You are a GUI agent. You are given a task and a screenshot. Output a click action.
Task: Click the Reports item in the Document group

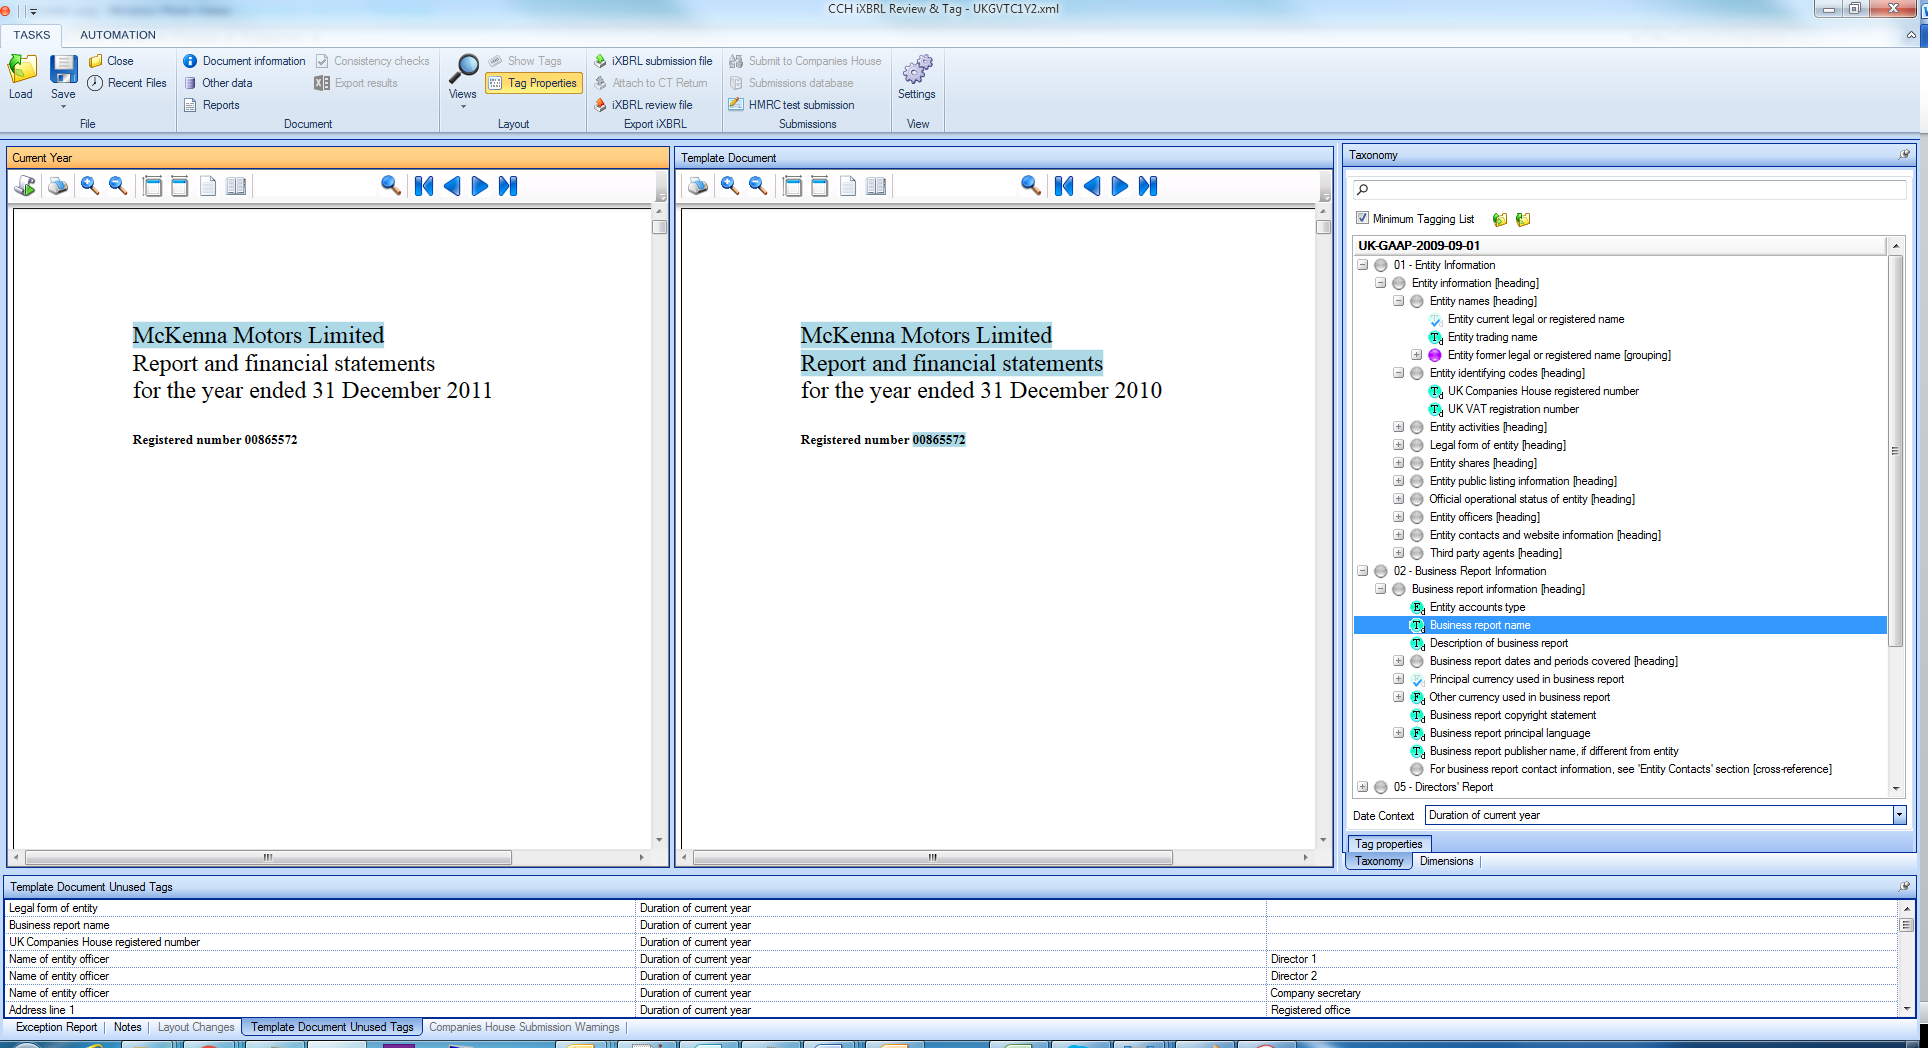coord(212,105)
